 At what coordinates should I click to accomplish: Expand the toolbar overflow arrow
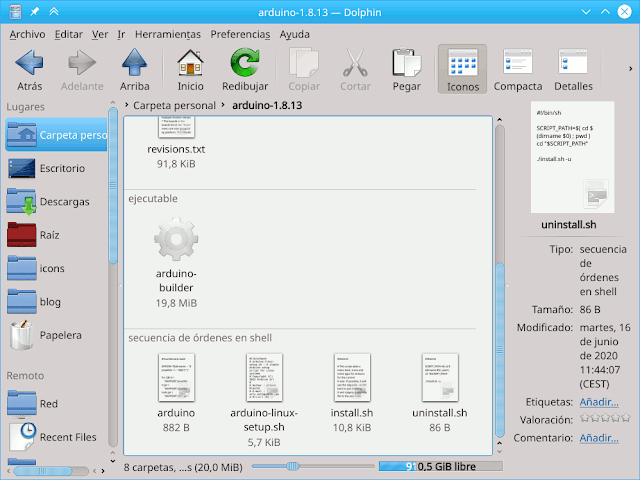[x=630, y=69]
